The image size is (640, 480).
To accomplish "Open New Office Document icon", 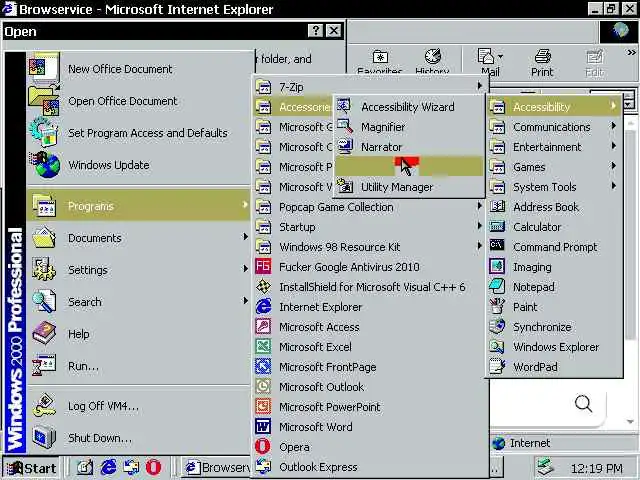I will coord(44,68).
